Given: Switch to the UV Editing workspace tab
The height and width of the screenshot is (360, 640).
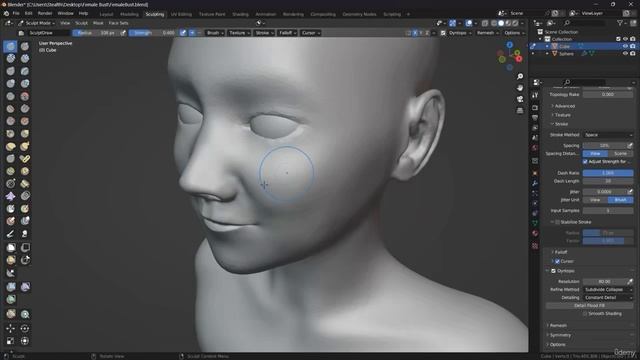Looking at the screenshot, I should click(x=181, y=14).
